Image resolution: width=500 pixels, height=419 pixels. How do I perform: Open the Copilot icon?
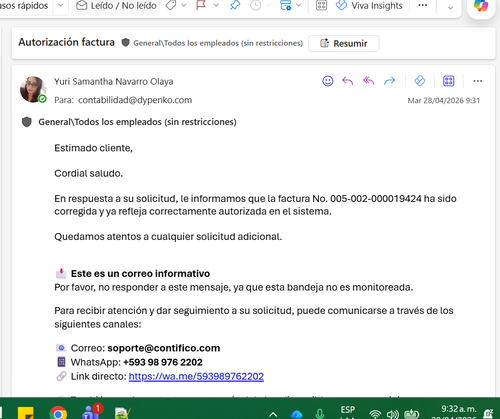[481, 6]
